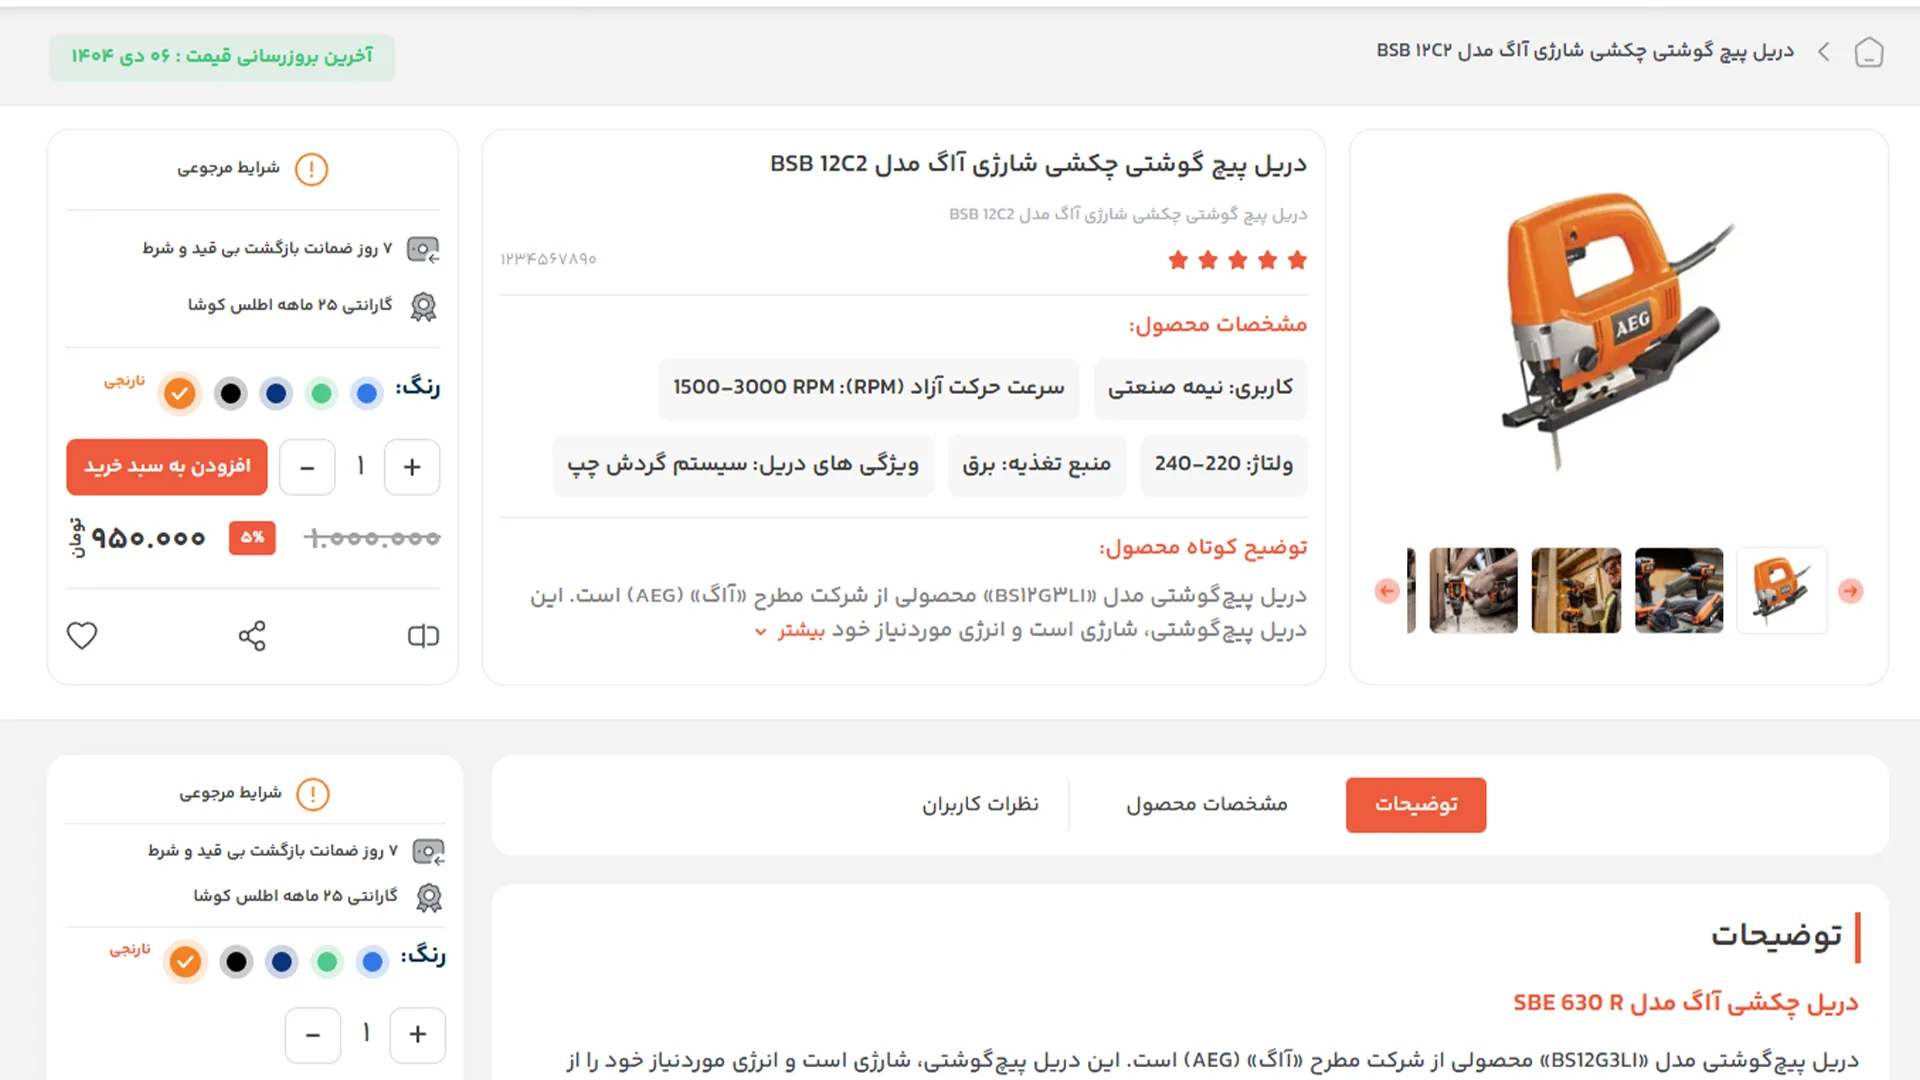The width and height of the screenshot is (1920, 1080).
Task: Click the 1500-3000 RPM speed spec chip
Action: [869, 388]
